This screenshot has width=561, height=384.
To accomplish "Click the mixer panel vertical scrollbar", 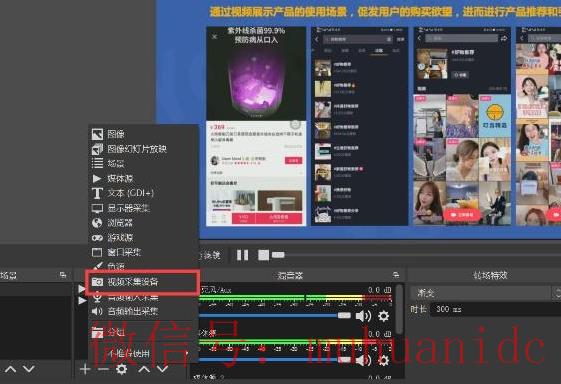I will coord(400,310).
